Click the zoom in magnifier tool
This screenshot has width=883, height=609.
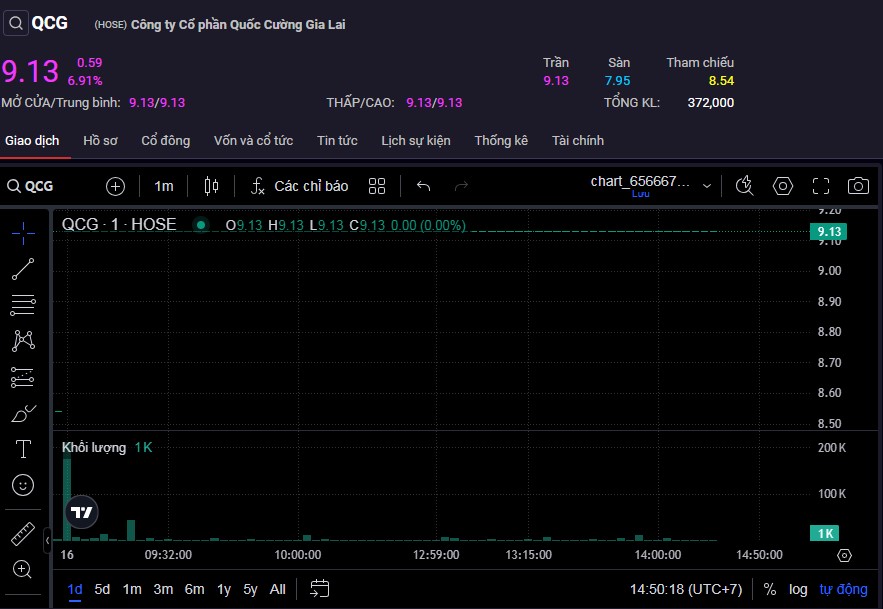(23, 569)
